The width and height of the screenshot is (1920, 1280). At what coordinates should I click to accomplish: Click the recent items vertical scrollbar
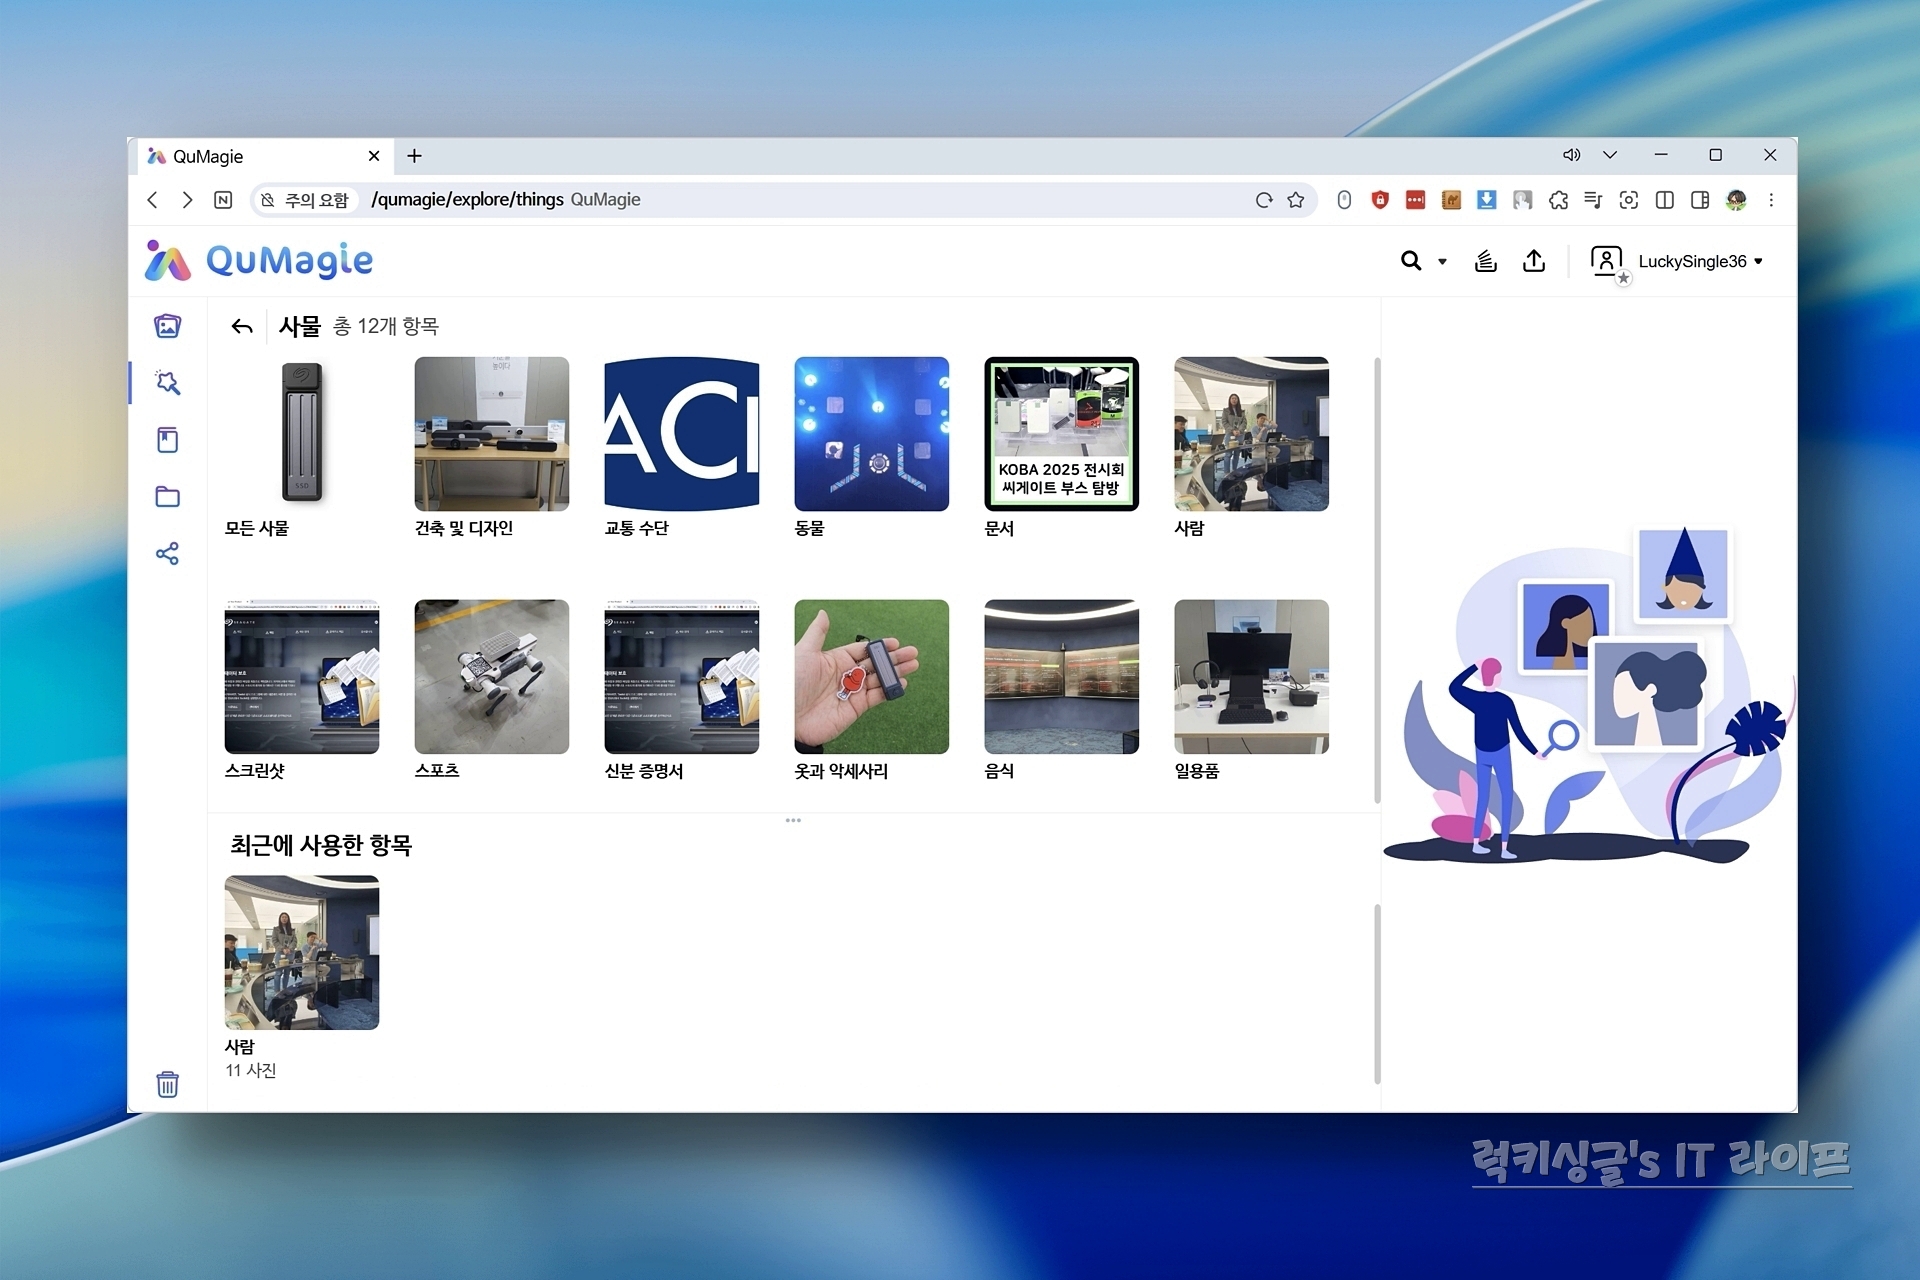[1377, 994]
